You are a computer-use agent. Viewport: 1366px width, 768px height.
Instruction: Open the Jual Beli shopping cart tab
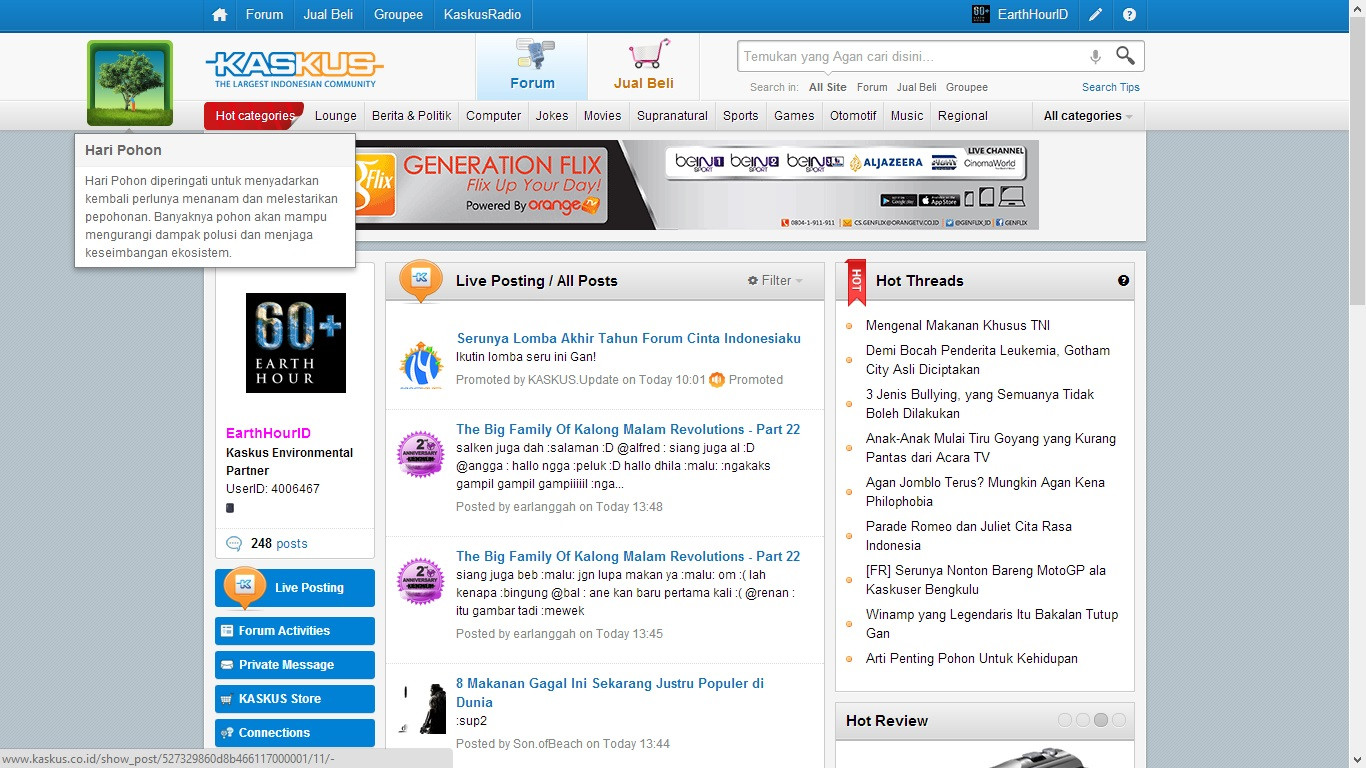click(x=643, y=66)
